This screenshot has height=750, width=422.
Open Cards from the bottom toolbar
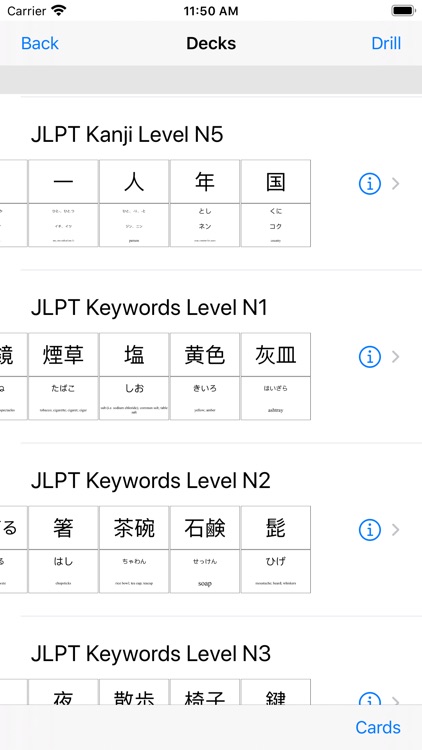[378, 728]
